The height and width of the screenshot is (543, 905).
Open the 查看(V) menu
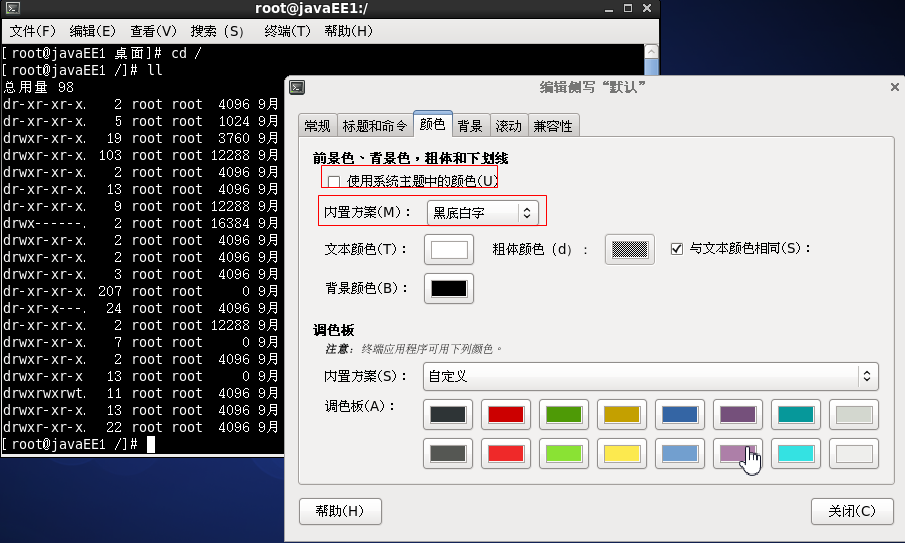[x=153, y=31]
